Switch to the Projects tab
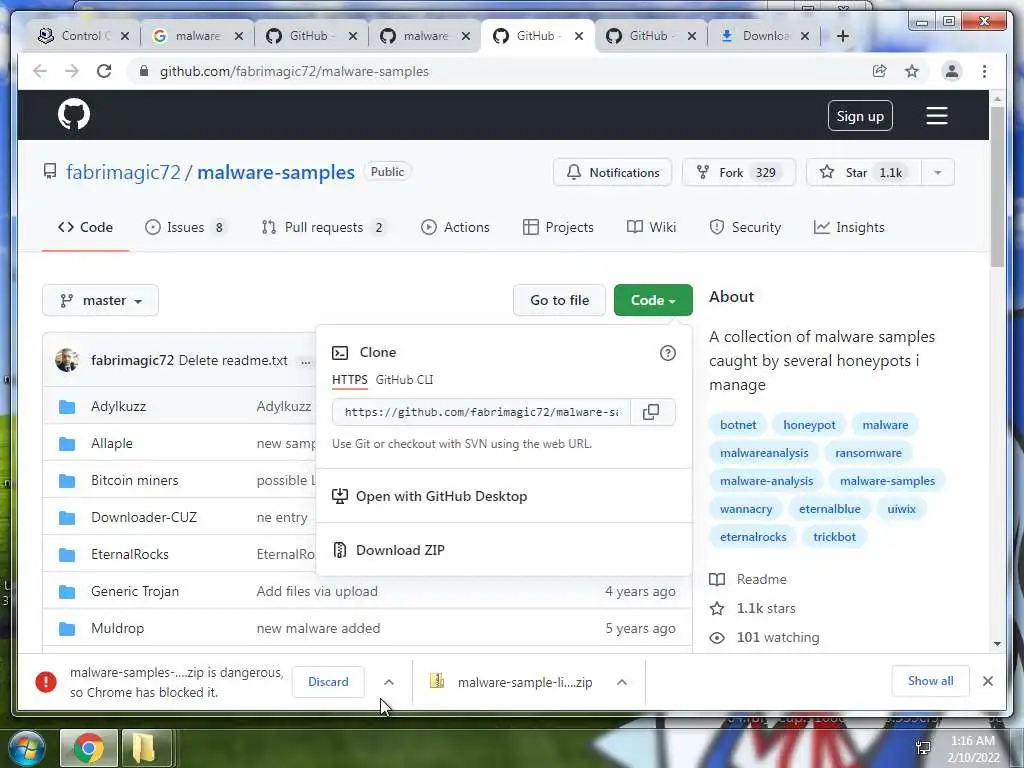Image resolution: width=1024 pixels, height=768 pixels. coord(558,227)
